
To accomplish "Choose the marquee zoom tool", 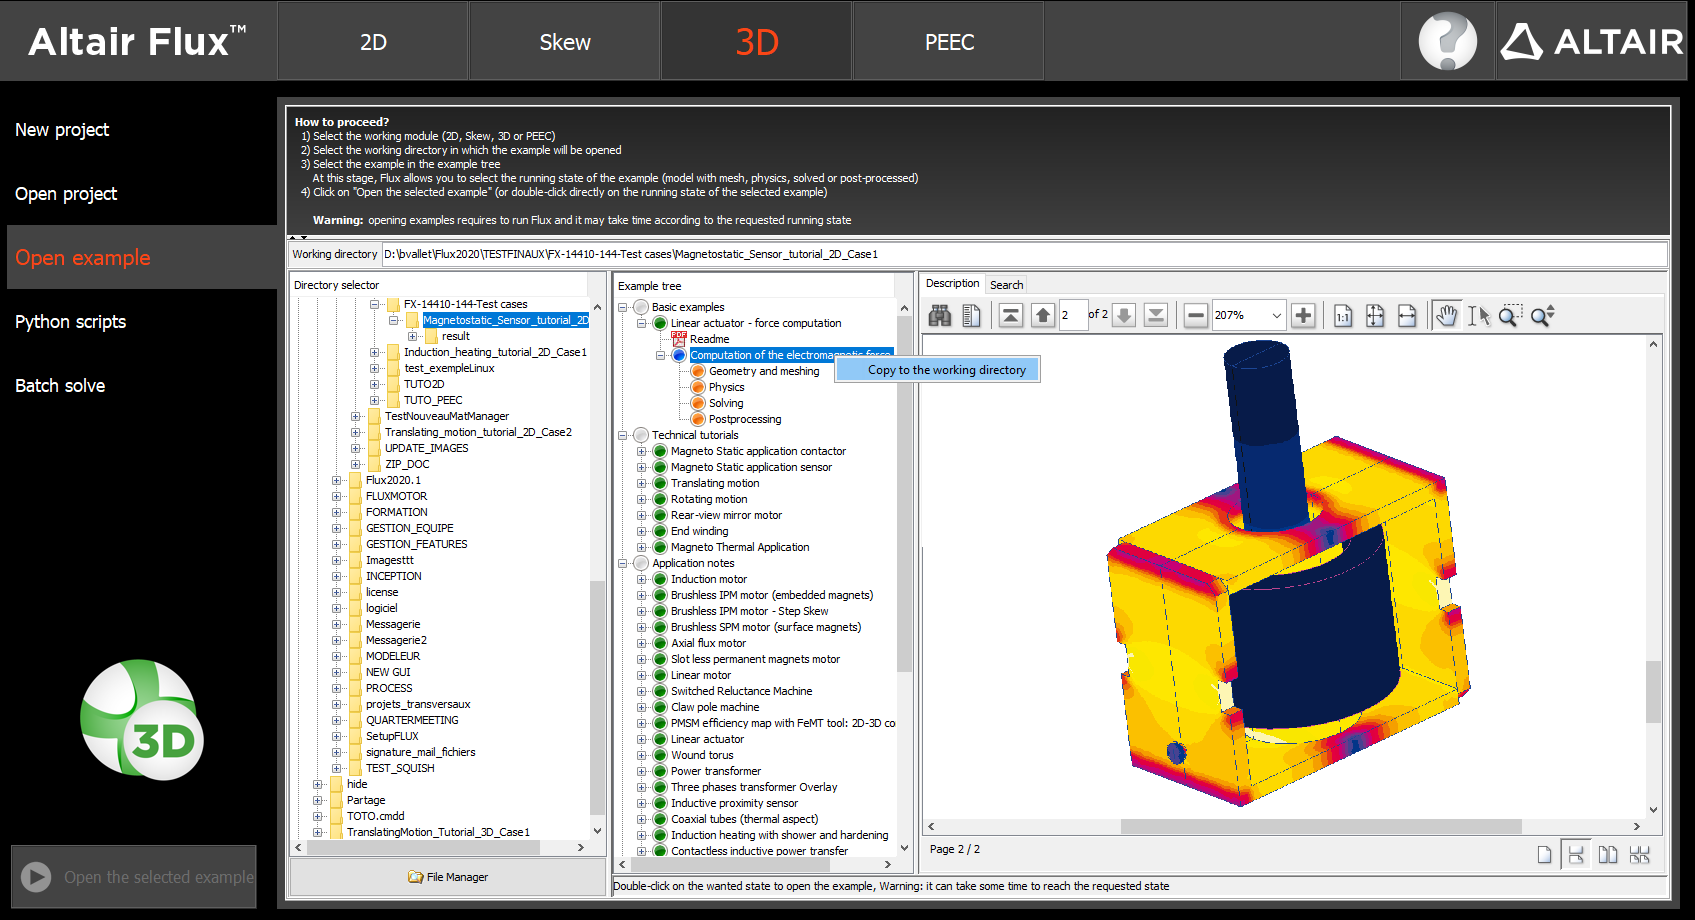I will tap(1509, 316).
